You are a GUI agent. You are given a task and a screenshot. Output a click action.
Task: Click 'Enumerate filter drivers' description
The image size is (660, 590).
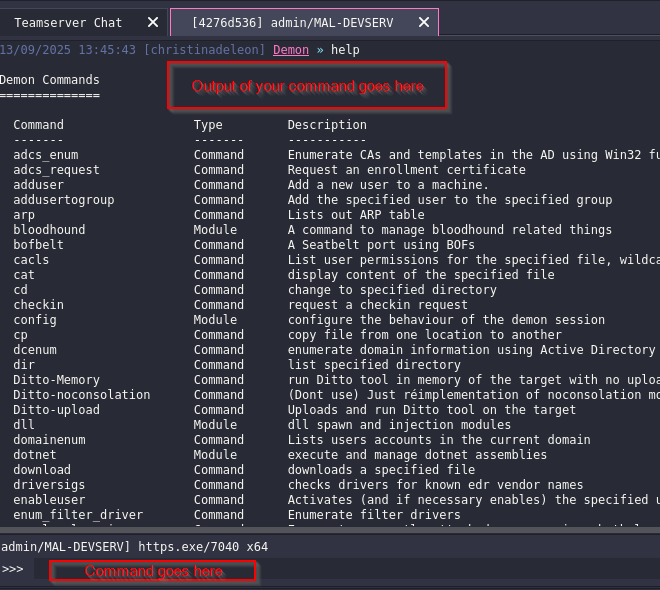pos(374,515)
